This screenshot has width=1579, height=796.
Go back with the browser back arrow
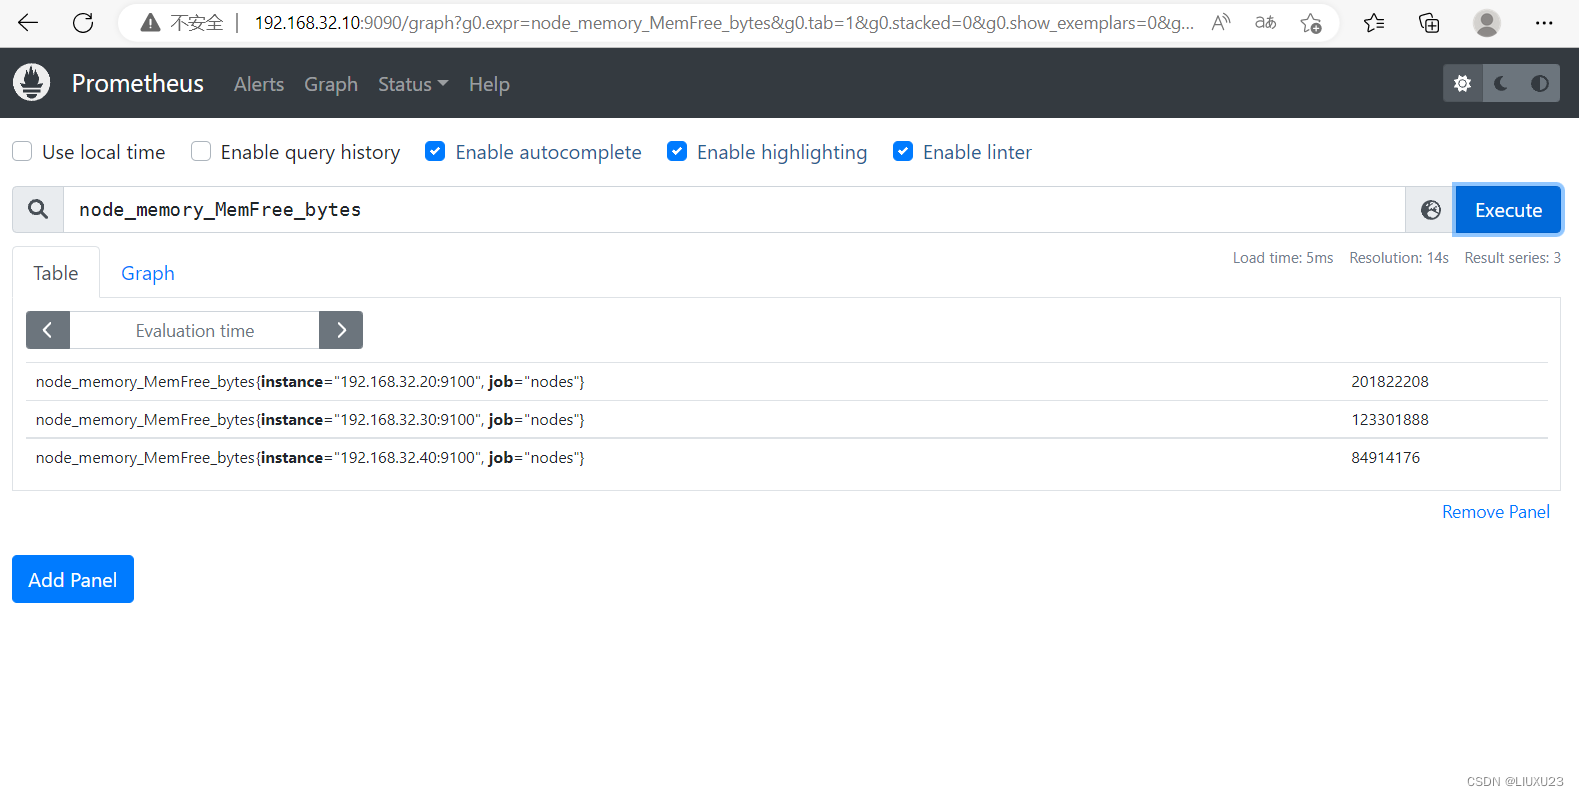pyautogui.click(x=28, y=22)
